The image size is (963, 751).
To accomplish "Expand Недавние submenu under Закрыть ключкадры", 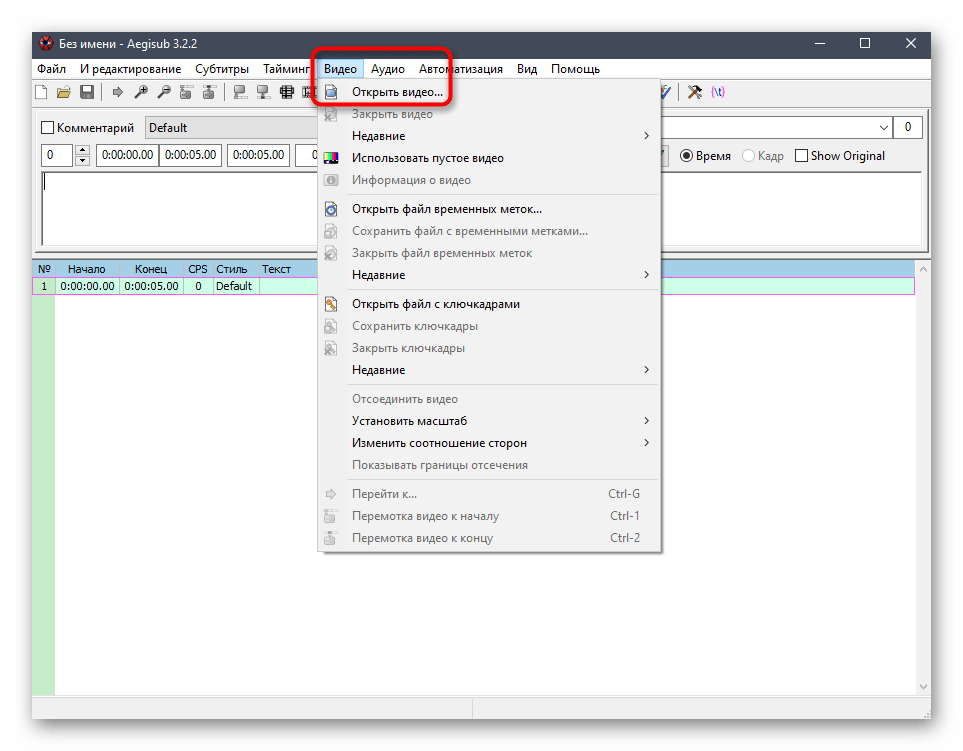I will pos(489,370).
